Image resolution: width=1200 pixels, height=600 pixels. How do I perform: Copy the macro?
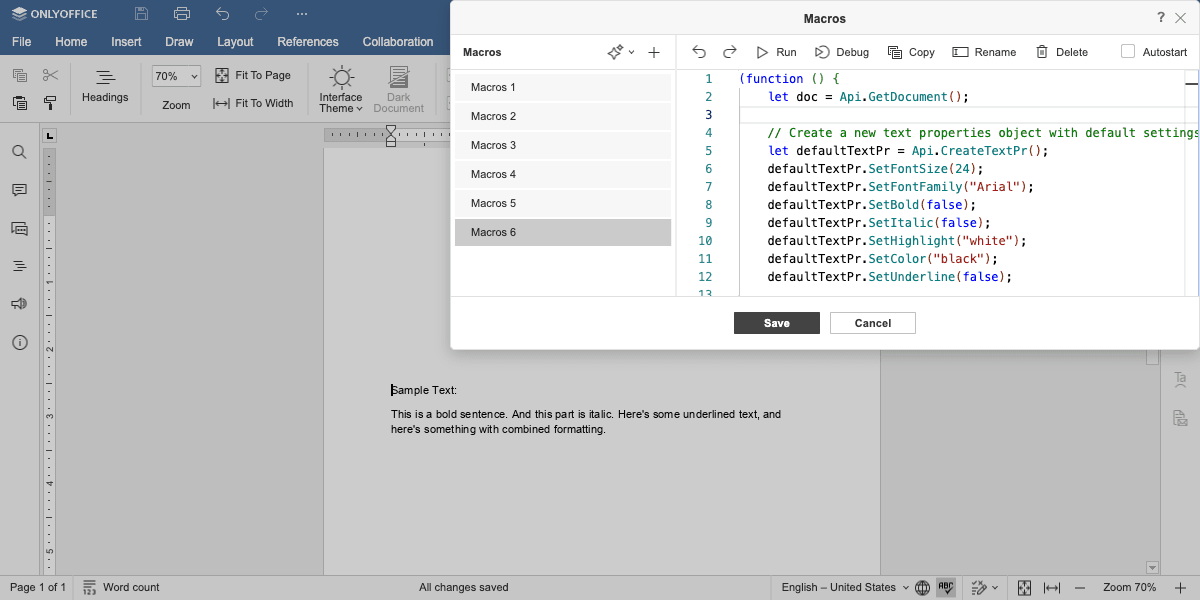tap(911, 52)
